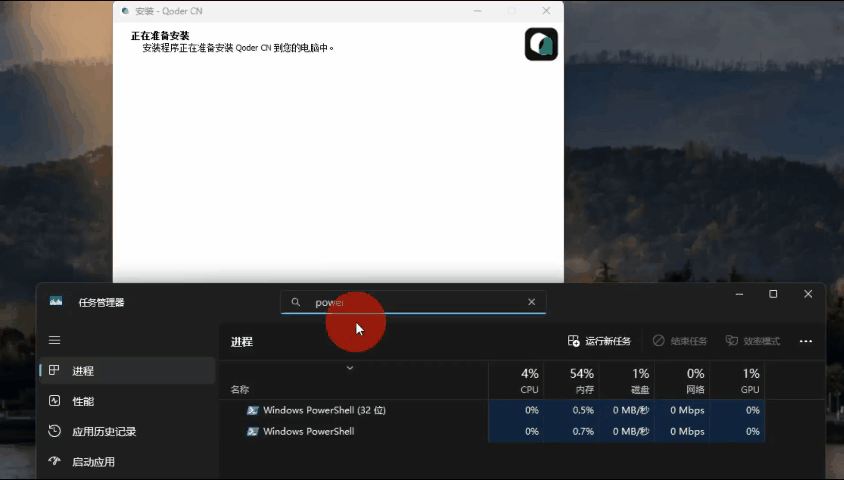Maximize the Task Manager window
The image size is (844, 480).
773,294
